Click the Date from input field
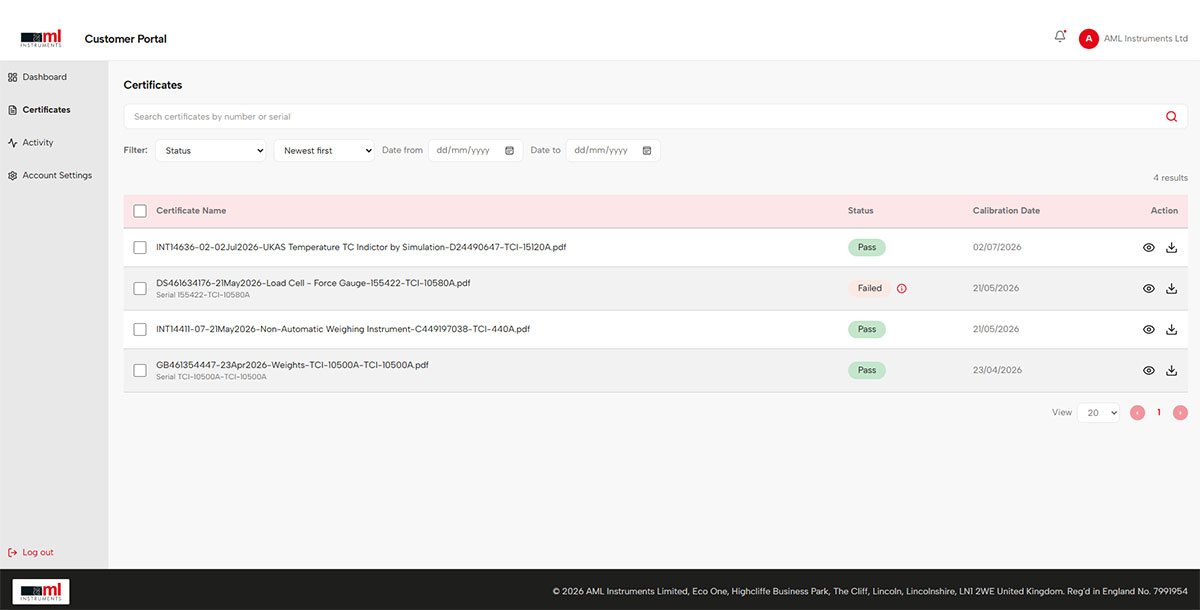The width and height of the screenshot is (1200, 610). click(475, 151)
